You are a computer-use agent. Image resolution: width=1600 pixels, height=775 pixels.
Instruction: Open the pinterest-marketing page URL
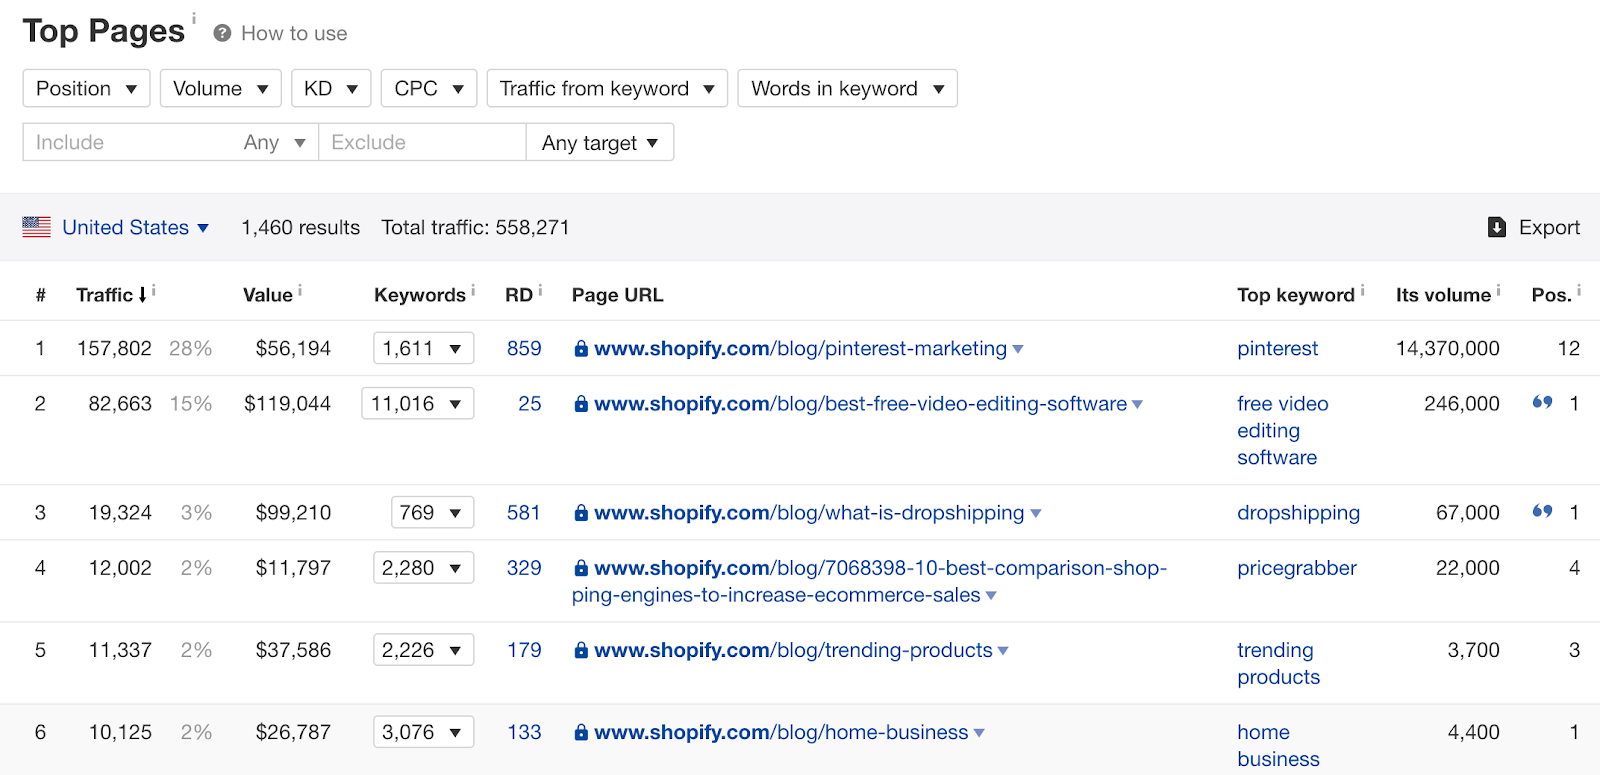coord(800,348)
